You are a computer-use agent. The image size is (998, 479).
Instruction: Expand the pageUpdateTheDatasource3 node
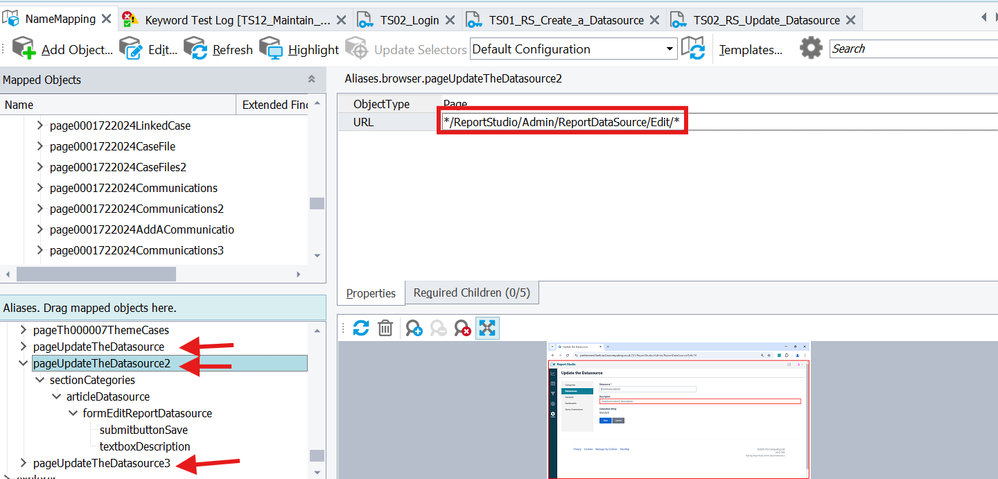click(24, 463)
